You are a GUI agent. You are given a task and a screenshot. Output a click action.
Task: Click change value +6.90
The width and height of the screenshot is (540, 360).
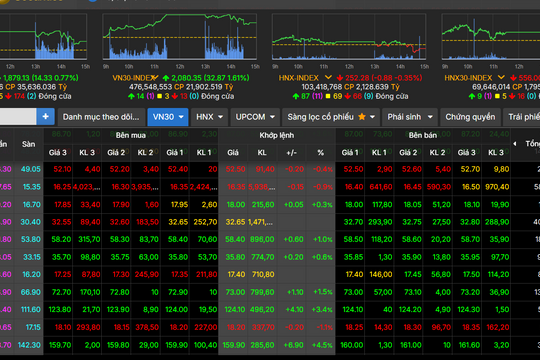point(294,344)
